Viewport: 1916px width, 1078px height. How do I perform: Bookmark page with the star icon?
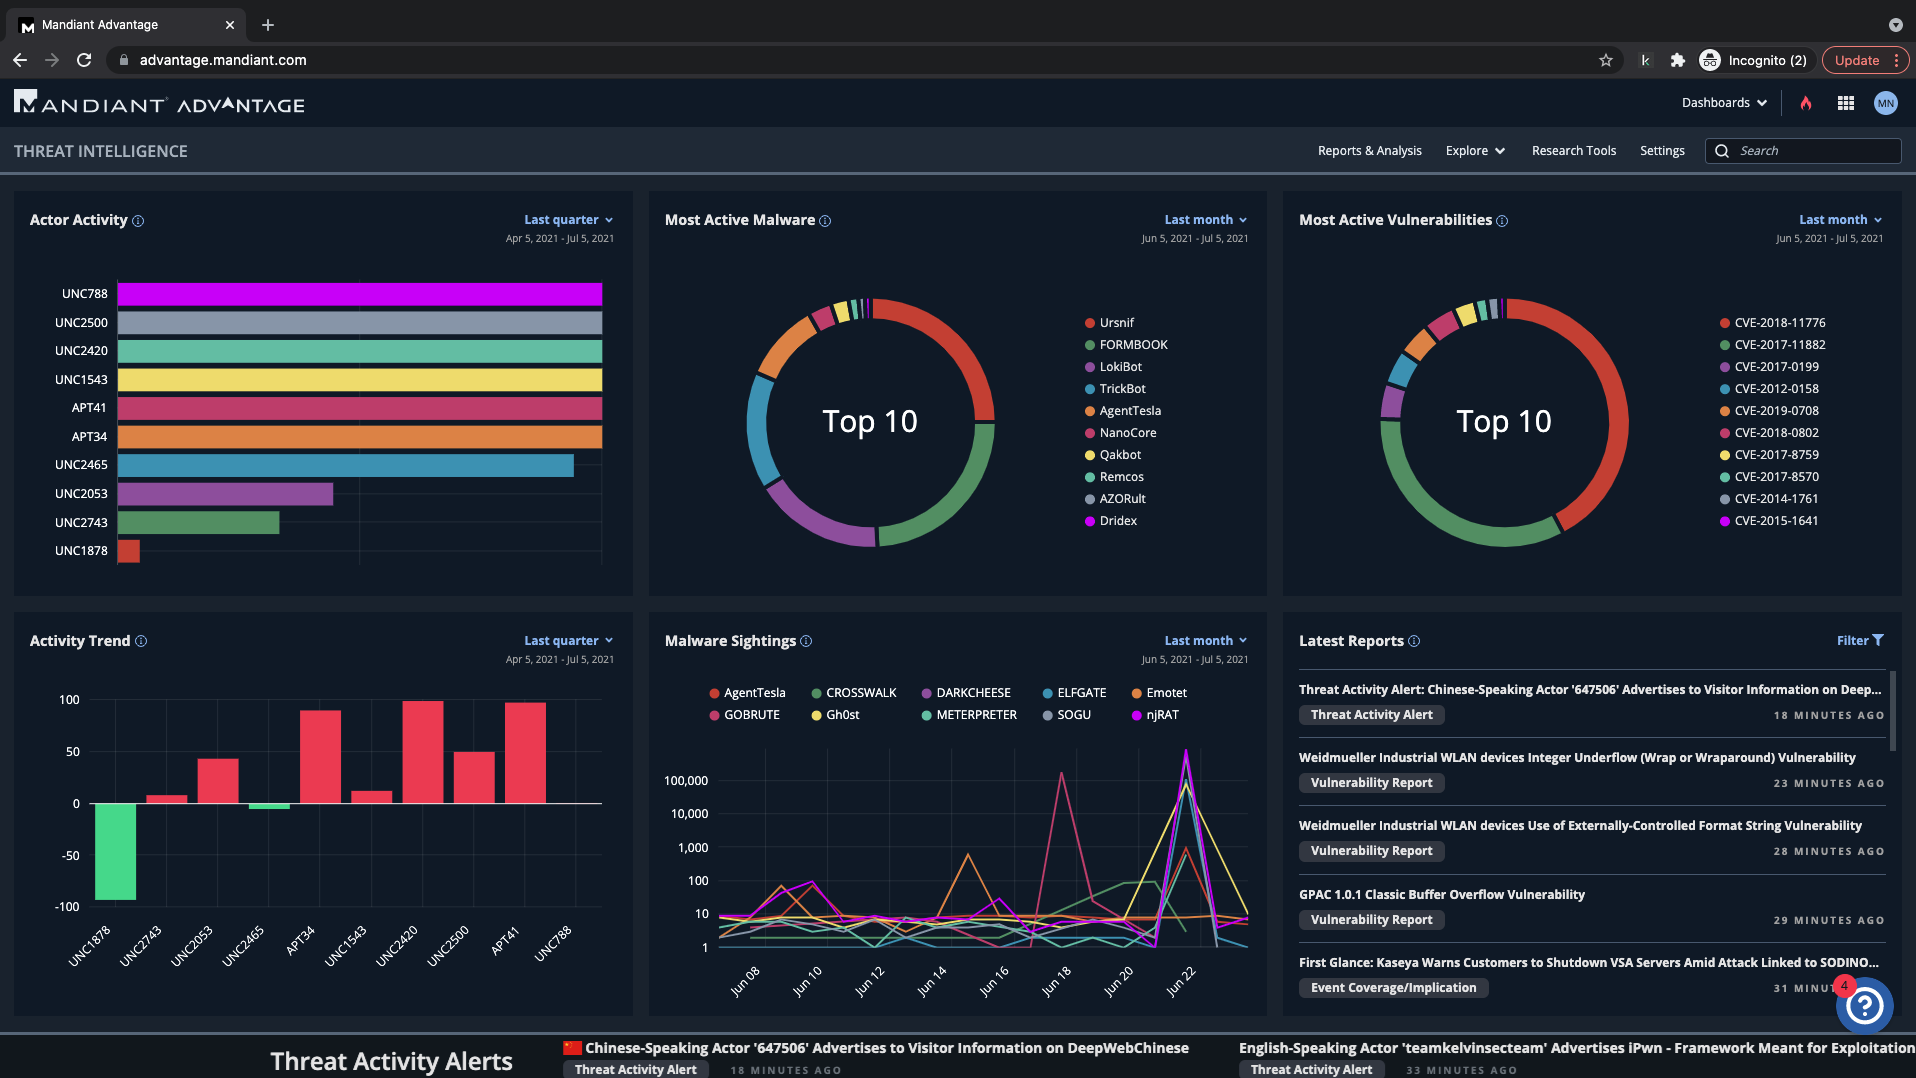pos(1606,60)
